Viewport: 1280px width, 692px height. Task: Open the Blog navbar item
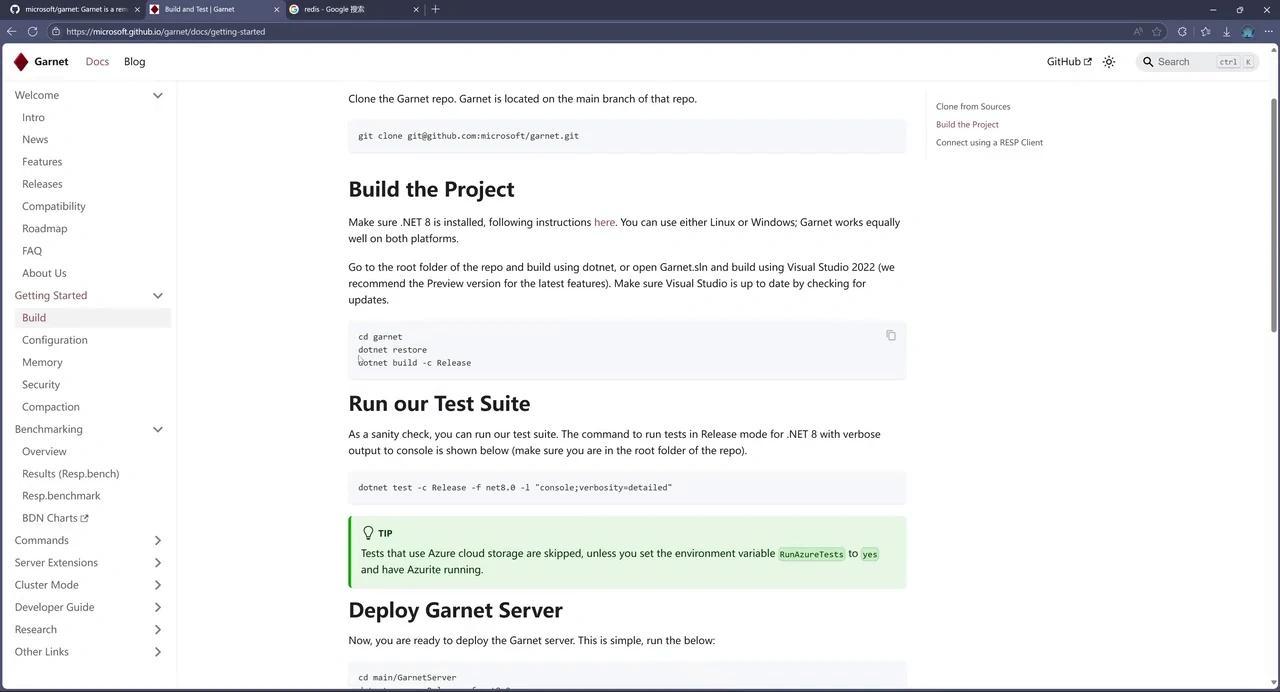[134, 62]
